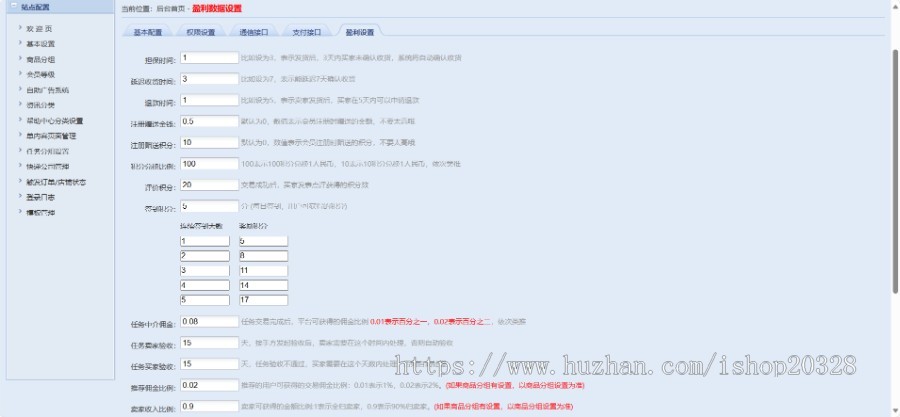The image size is (900, 417).
Task: Click the arrow bullet beside 商品分组
Action: tap(20, 59)
